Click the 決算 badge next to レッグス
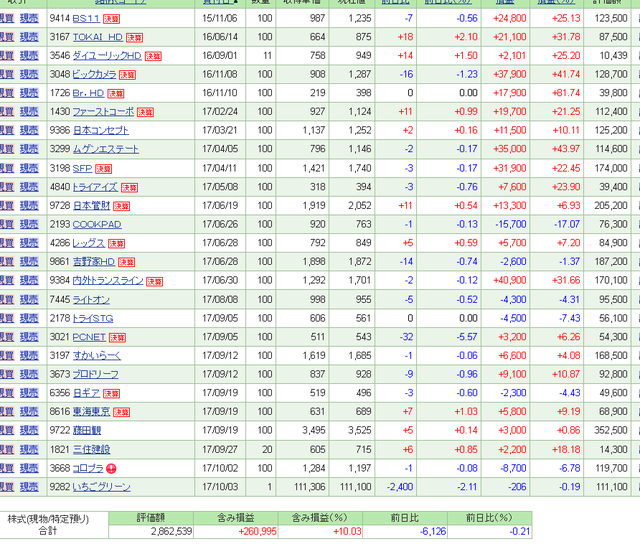 pos(116,244)
